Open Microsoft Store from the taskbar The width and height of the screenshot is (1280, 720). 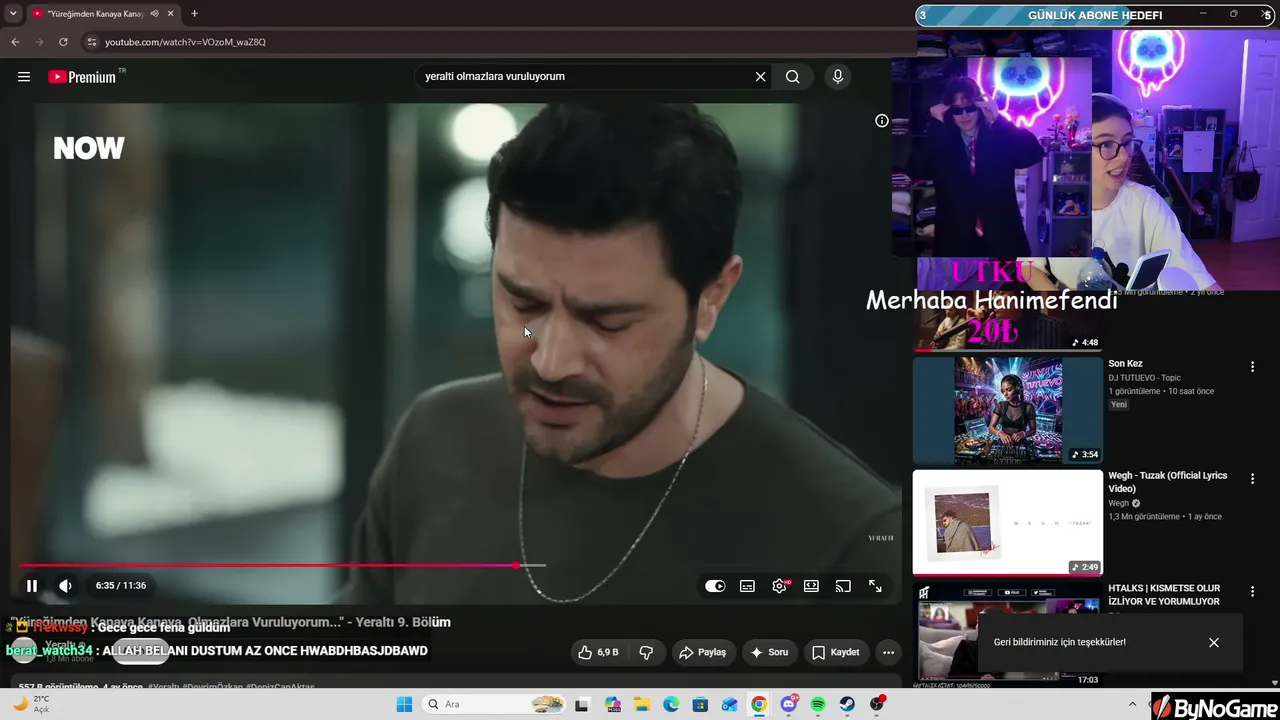pos(701,705)
